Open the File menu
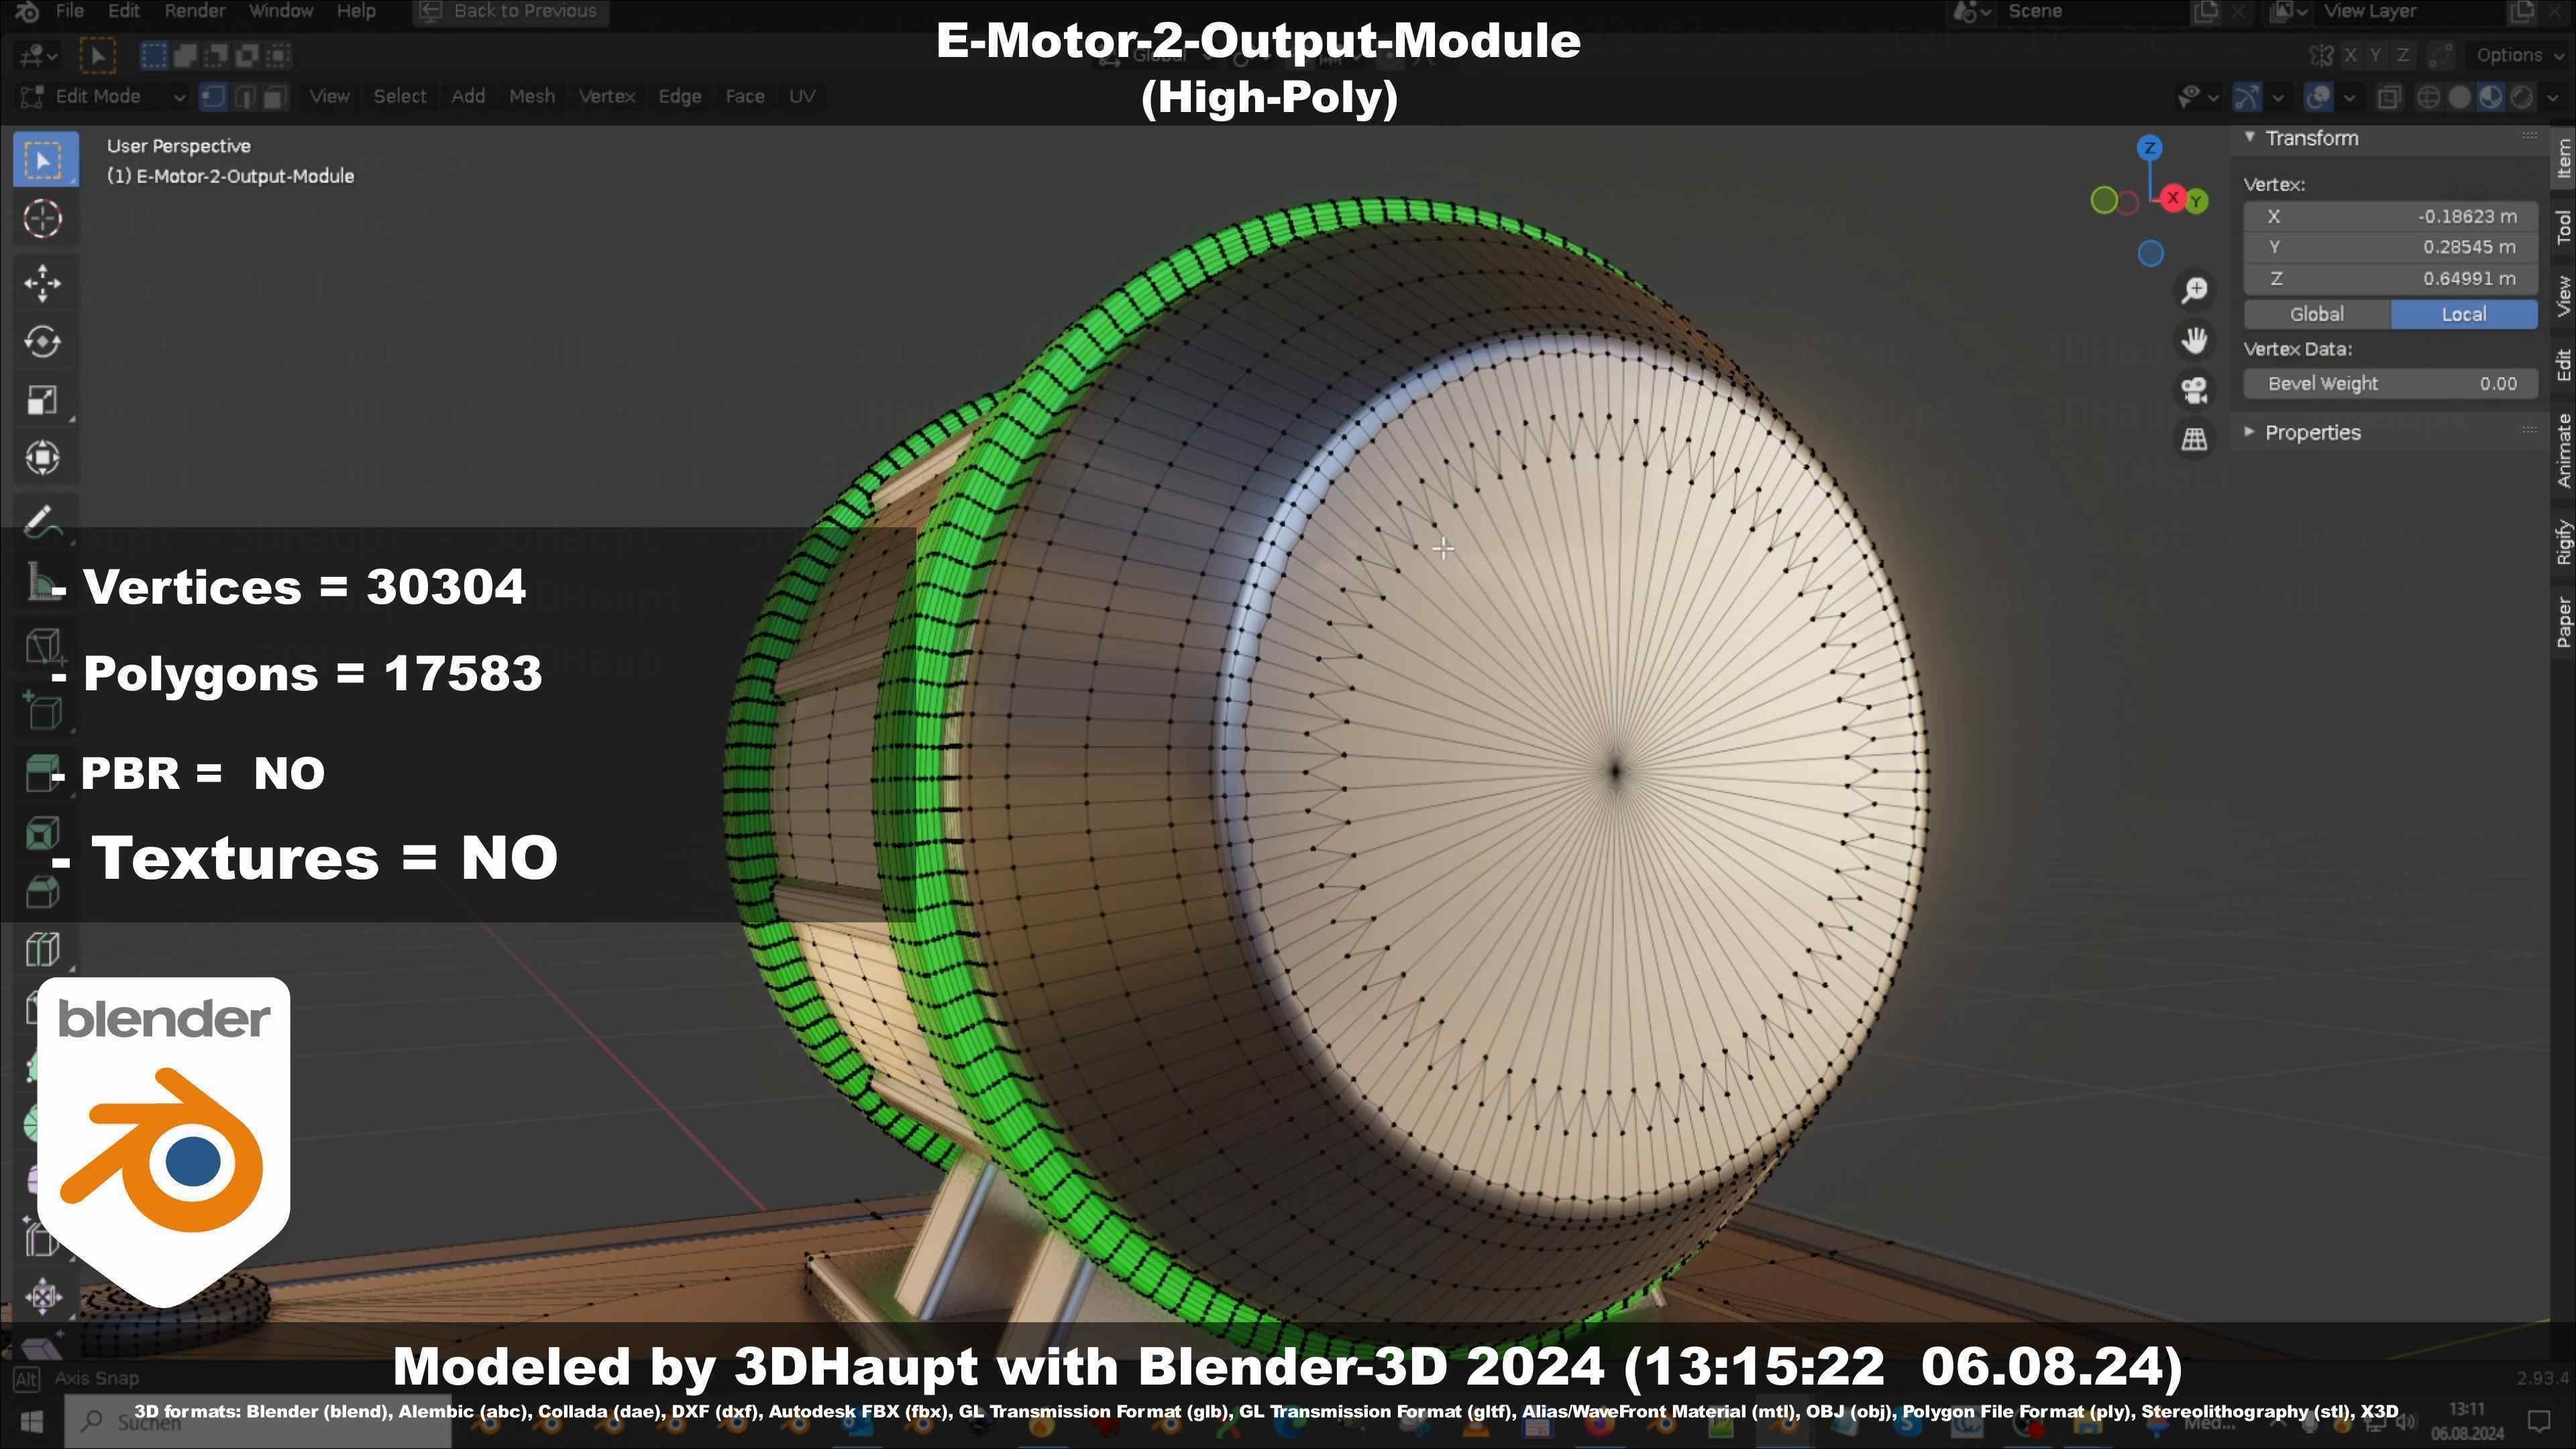This screenshot has width=2576, height=1449. (69, 11)
